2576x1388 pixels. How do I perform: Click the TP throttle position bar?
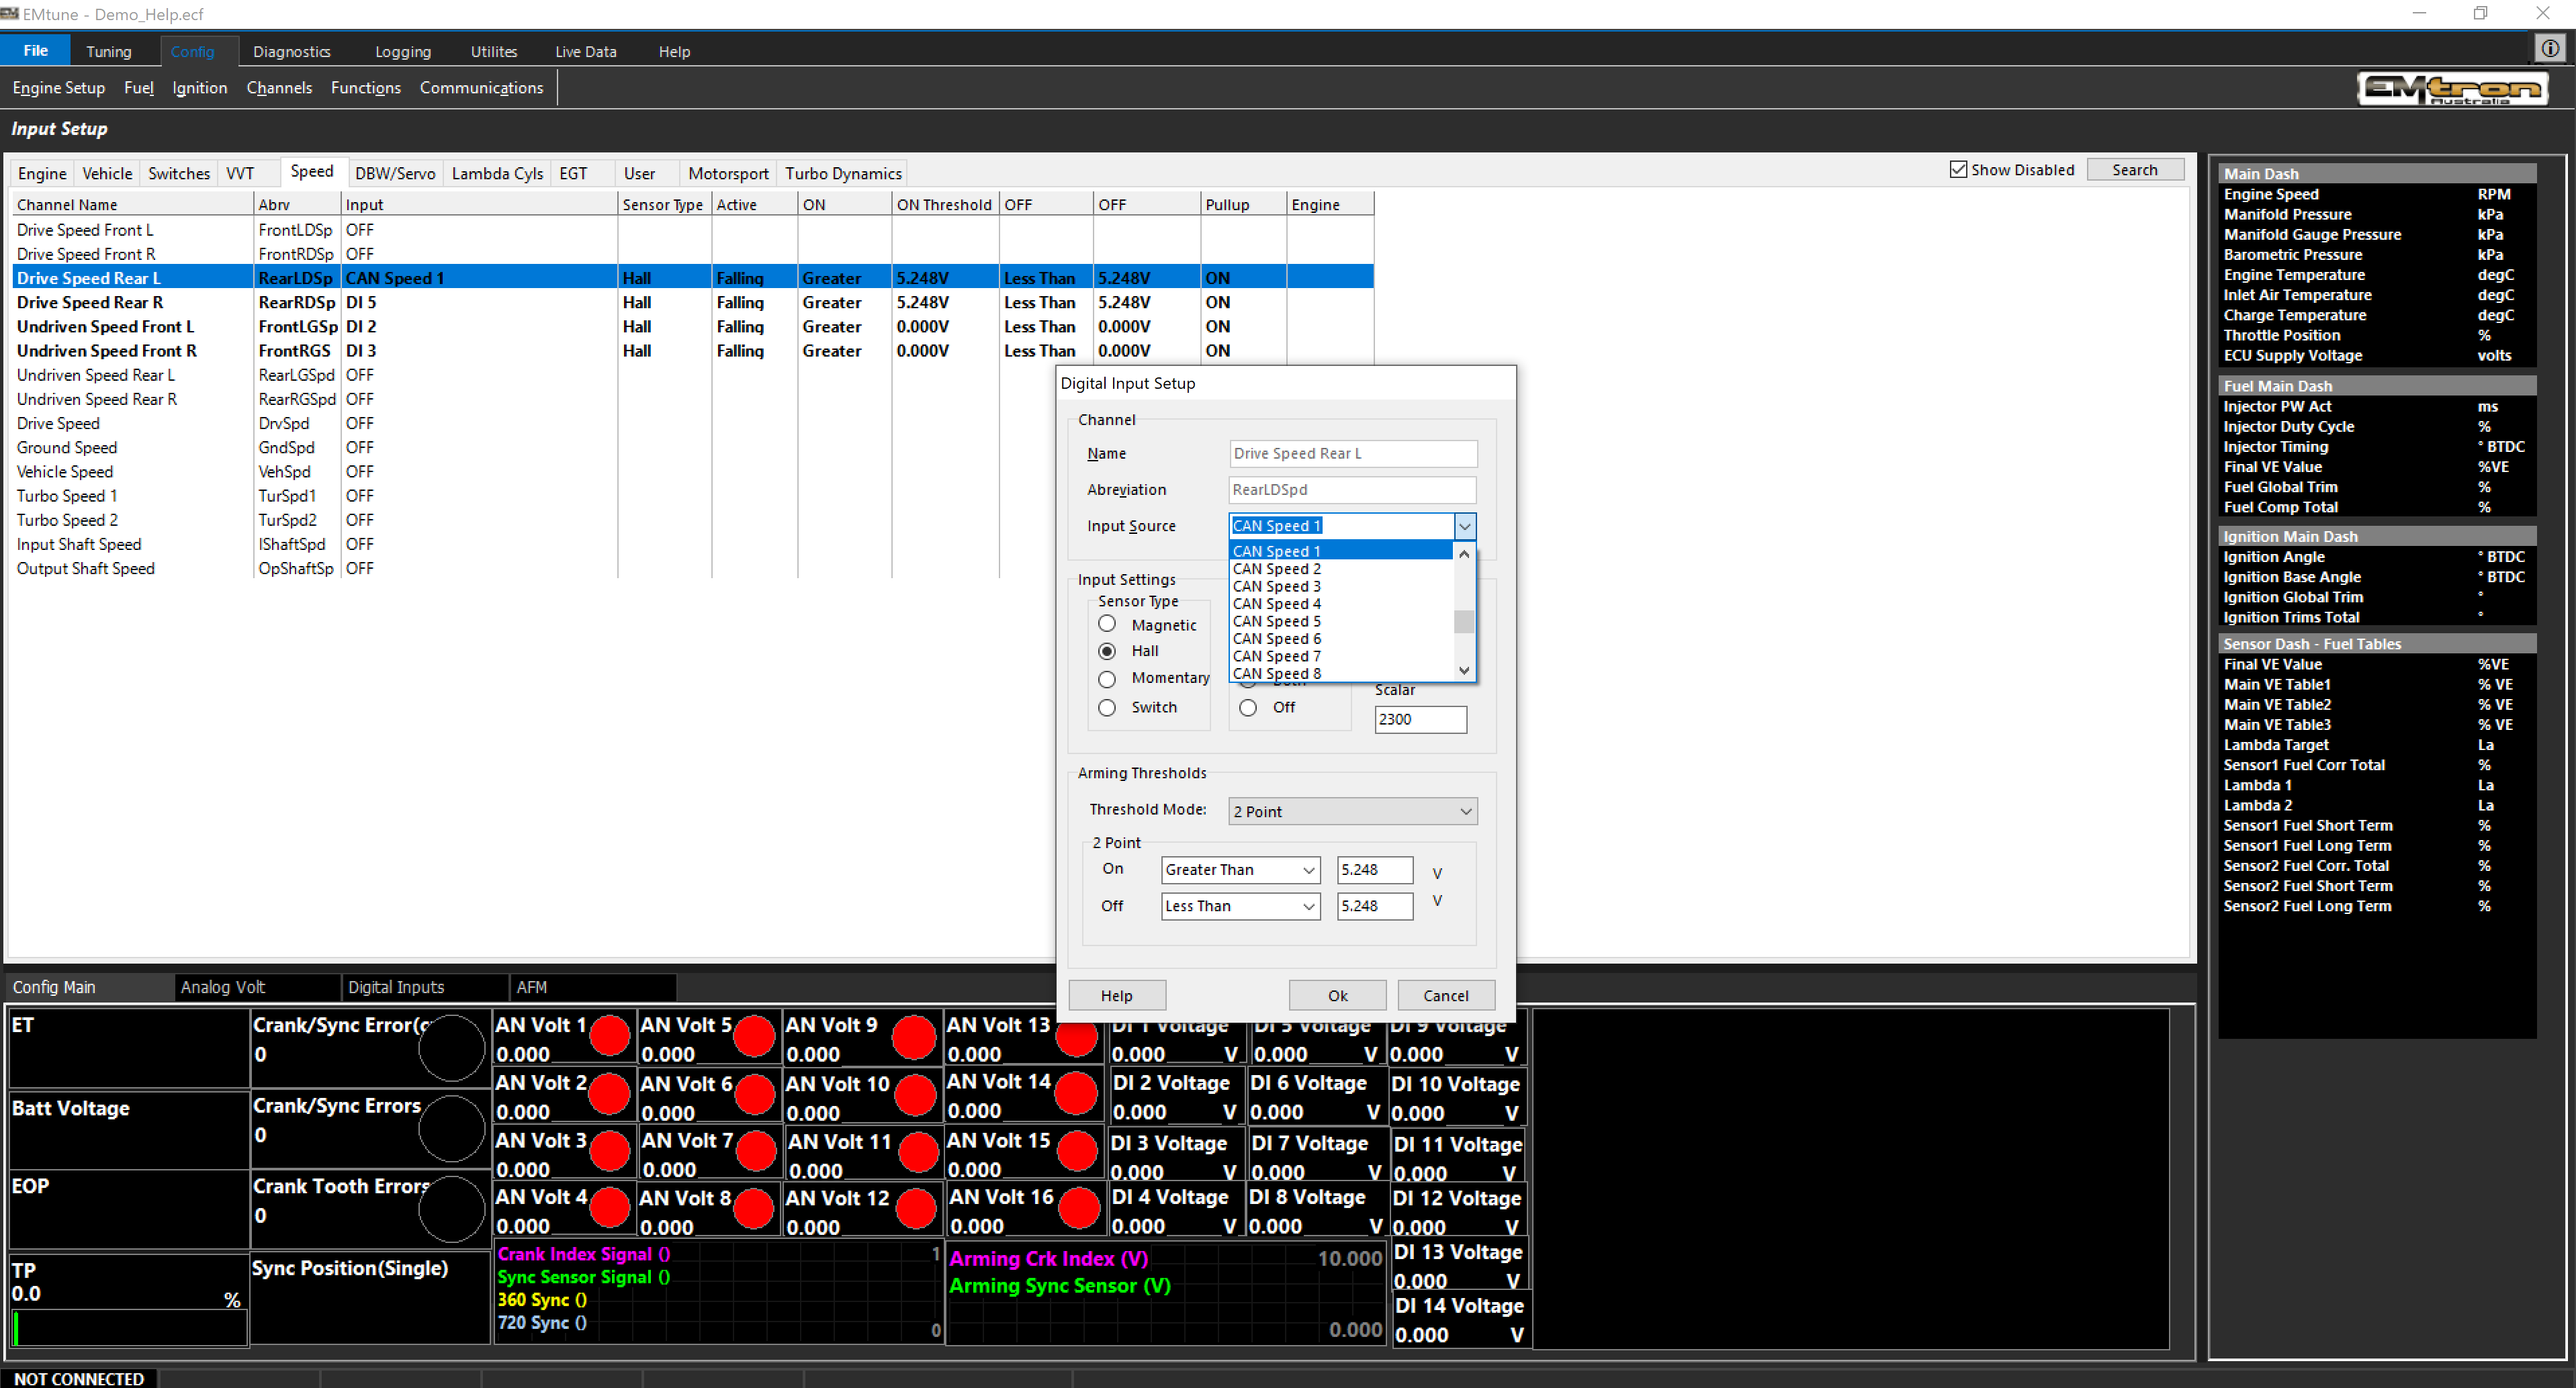point(129,1327)
